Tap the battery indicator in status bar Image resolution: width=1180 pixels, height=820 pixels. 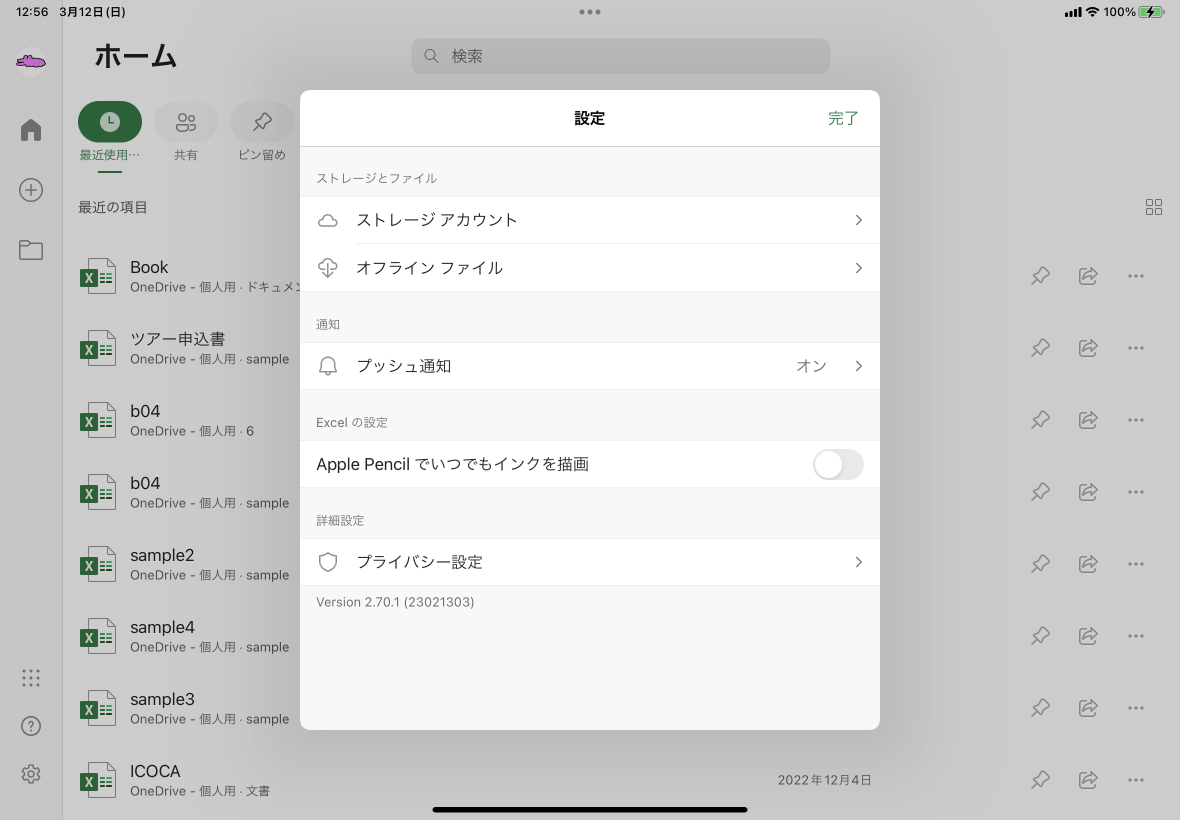pos(1151,12)
